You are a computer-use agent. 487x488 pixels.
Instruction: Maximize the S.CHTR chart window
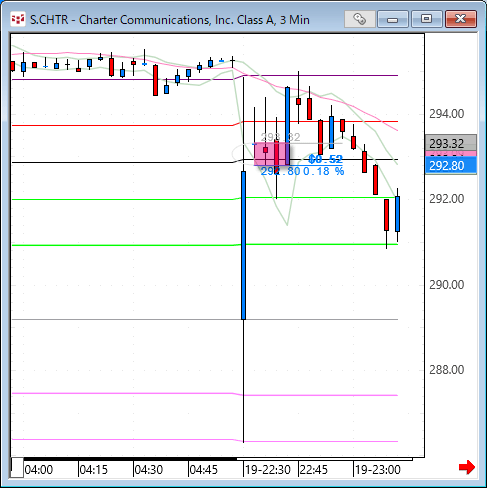point(426,19)
